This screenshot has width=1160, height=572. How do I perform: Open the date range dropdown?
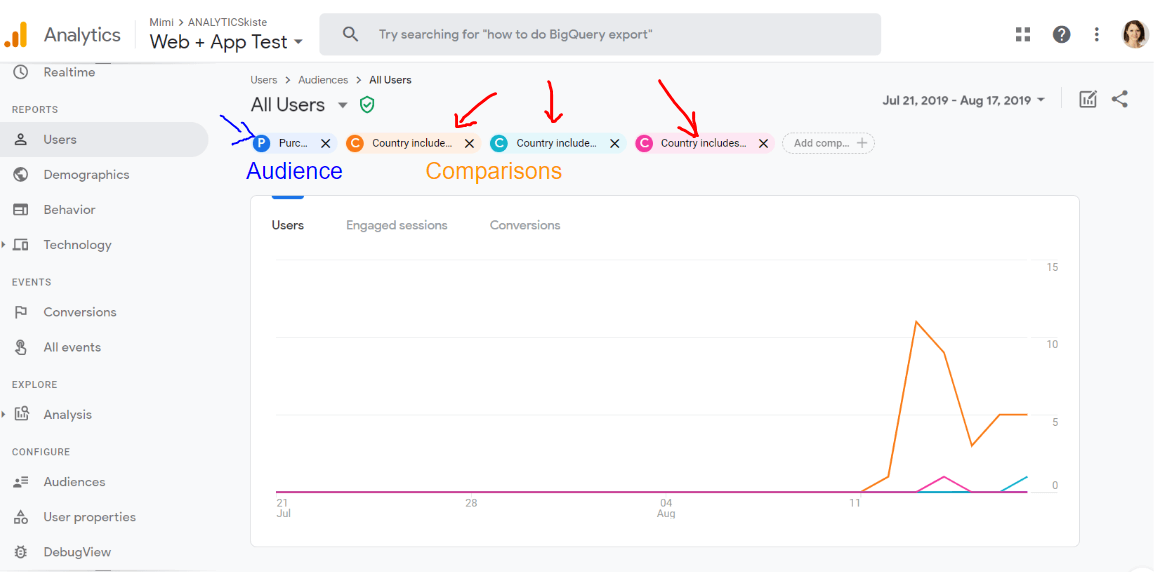[963, 100]
